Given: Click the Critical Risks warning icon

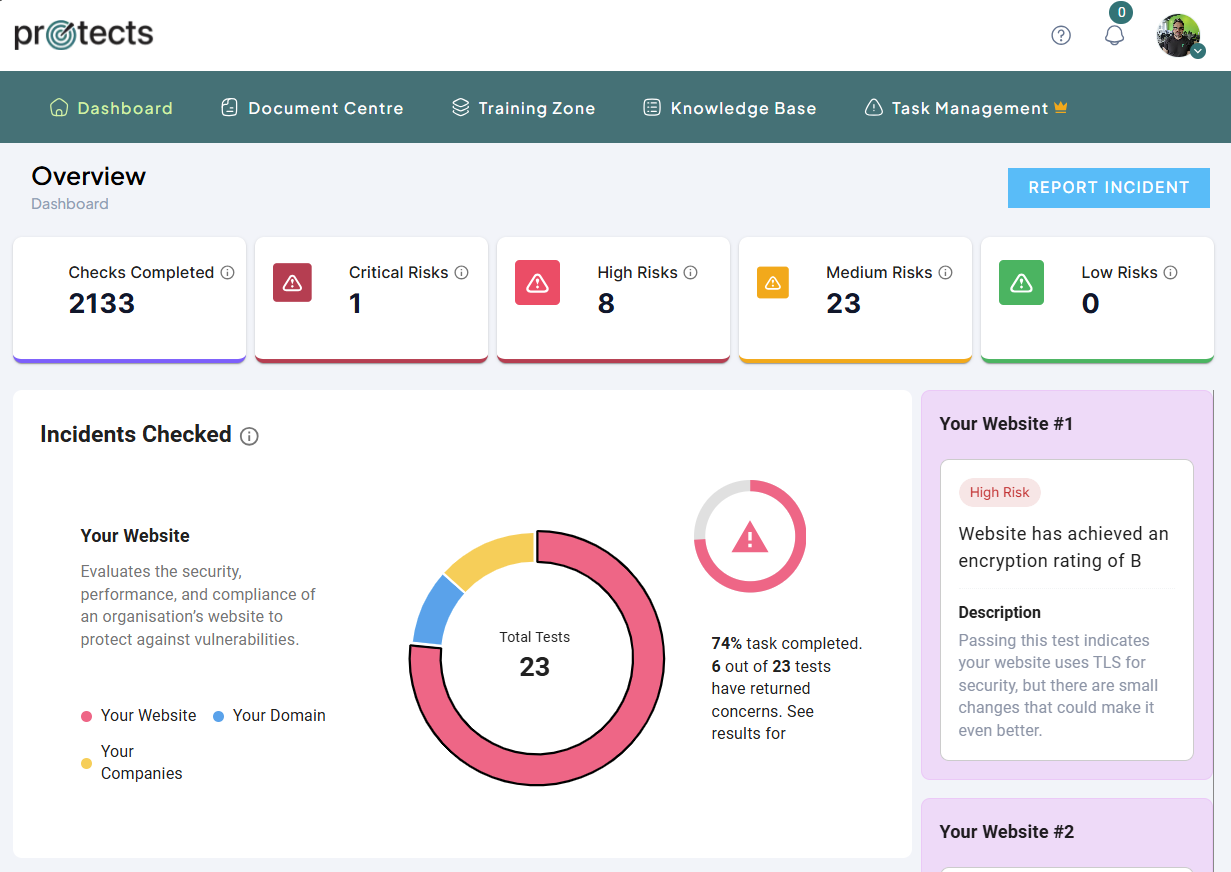Looking at the screenshot, I should pyautogui.click(x=292, y=283).
